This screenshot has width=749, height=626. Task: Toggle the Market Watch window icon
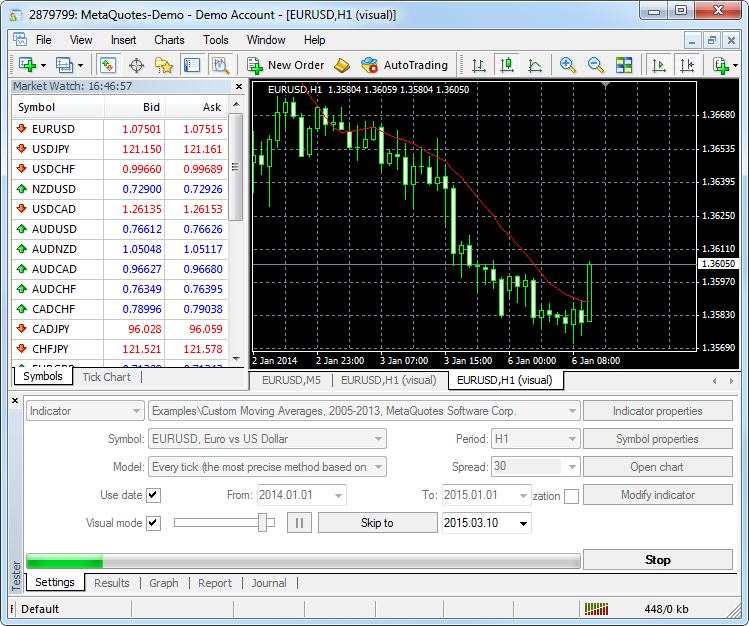coord(108,65)
